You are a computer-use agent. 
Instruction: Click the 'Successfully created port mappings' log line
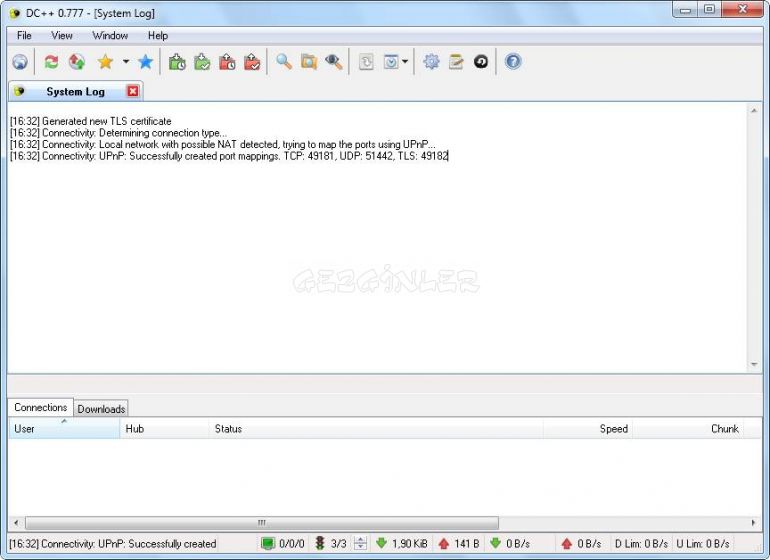pyautogui.click(x=229, y=156)
